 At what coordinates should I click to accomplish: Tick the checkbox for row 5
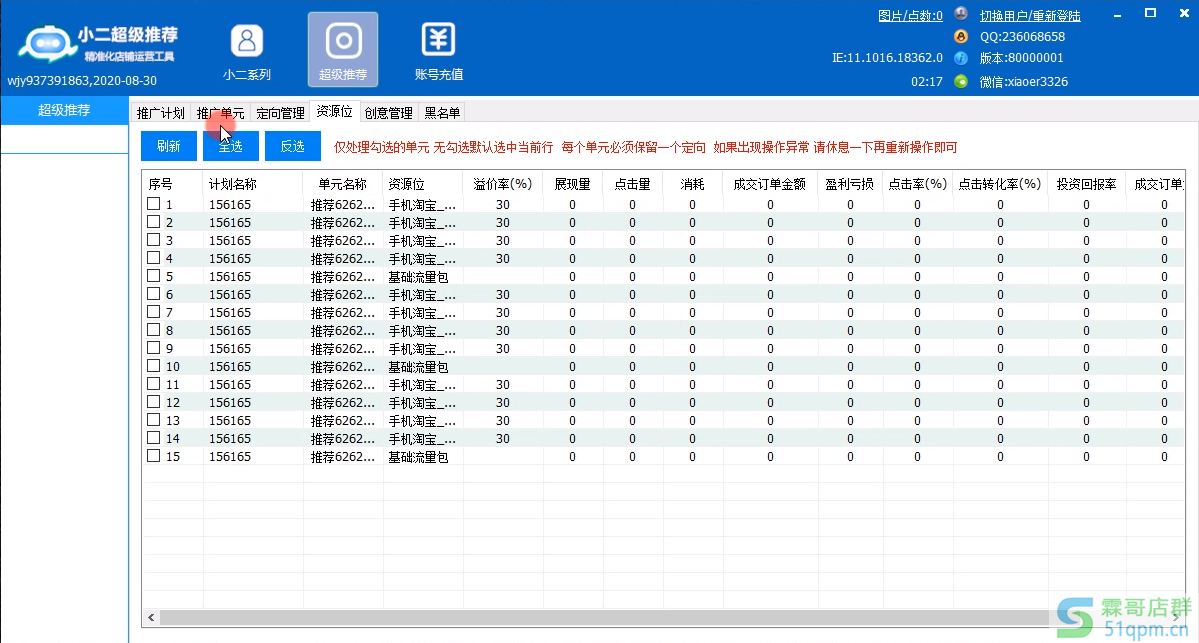tap(154, 276)
